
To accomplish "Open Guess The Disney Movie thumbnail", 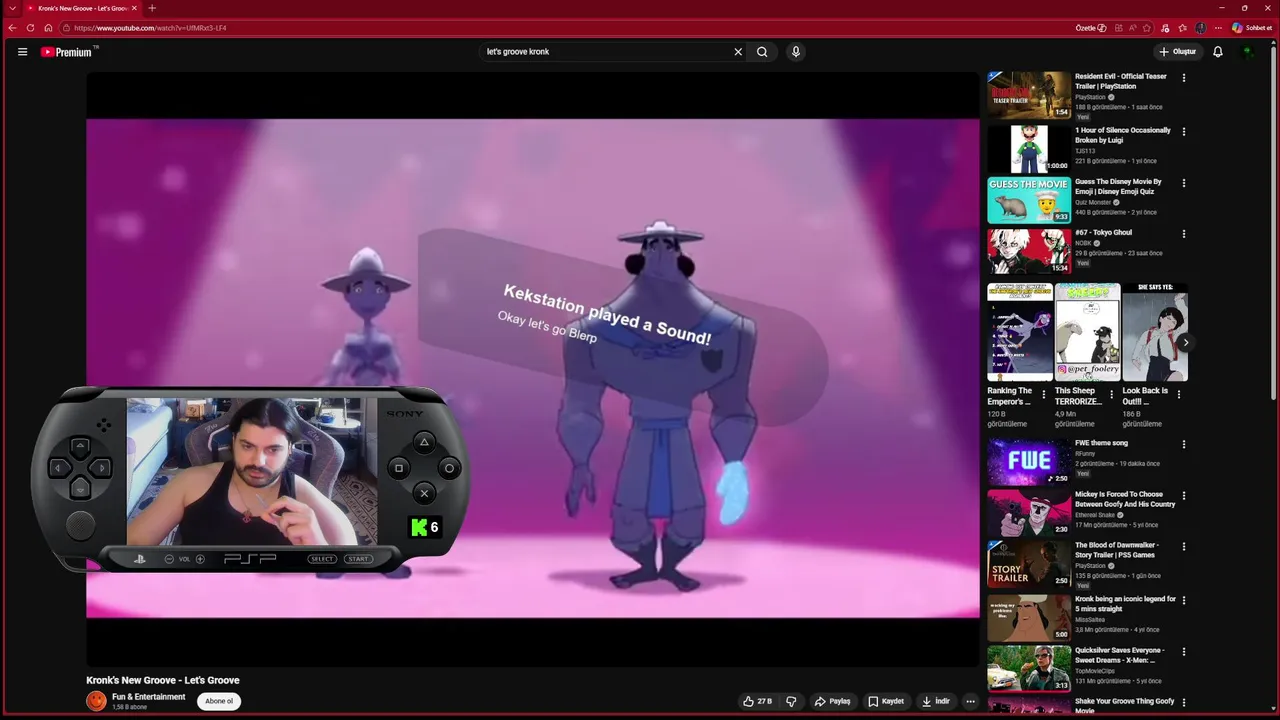I will [x=1029, y=200].
